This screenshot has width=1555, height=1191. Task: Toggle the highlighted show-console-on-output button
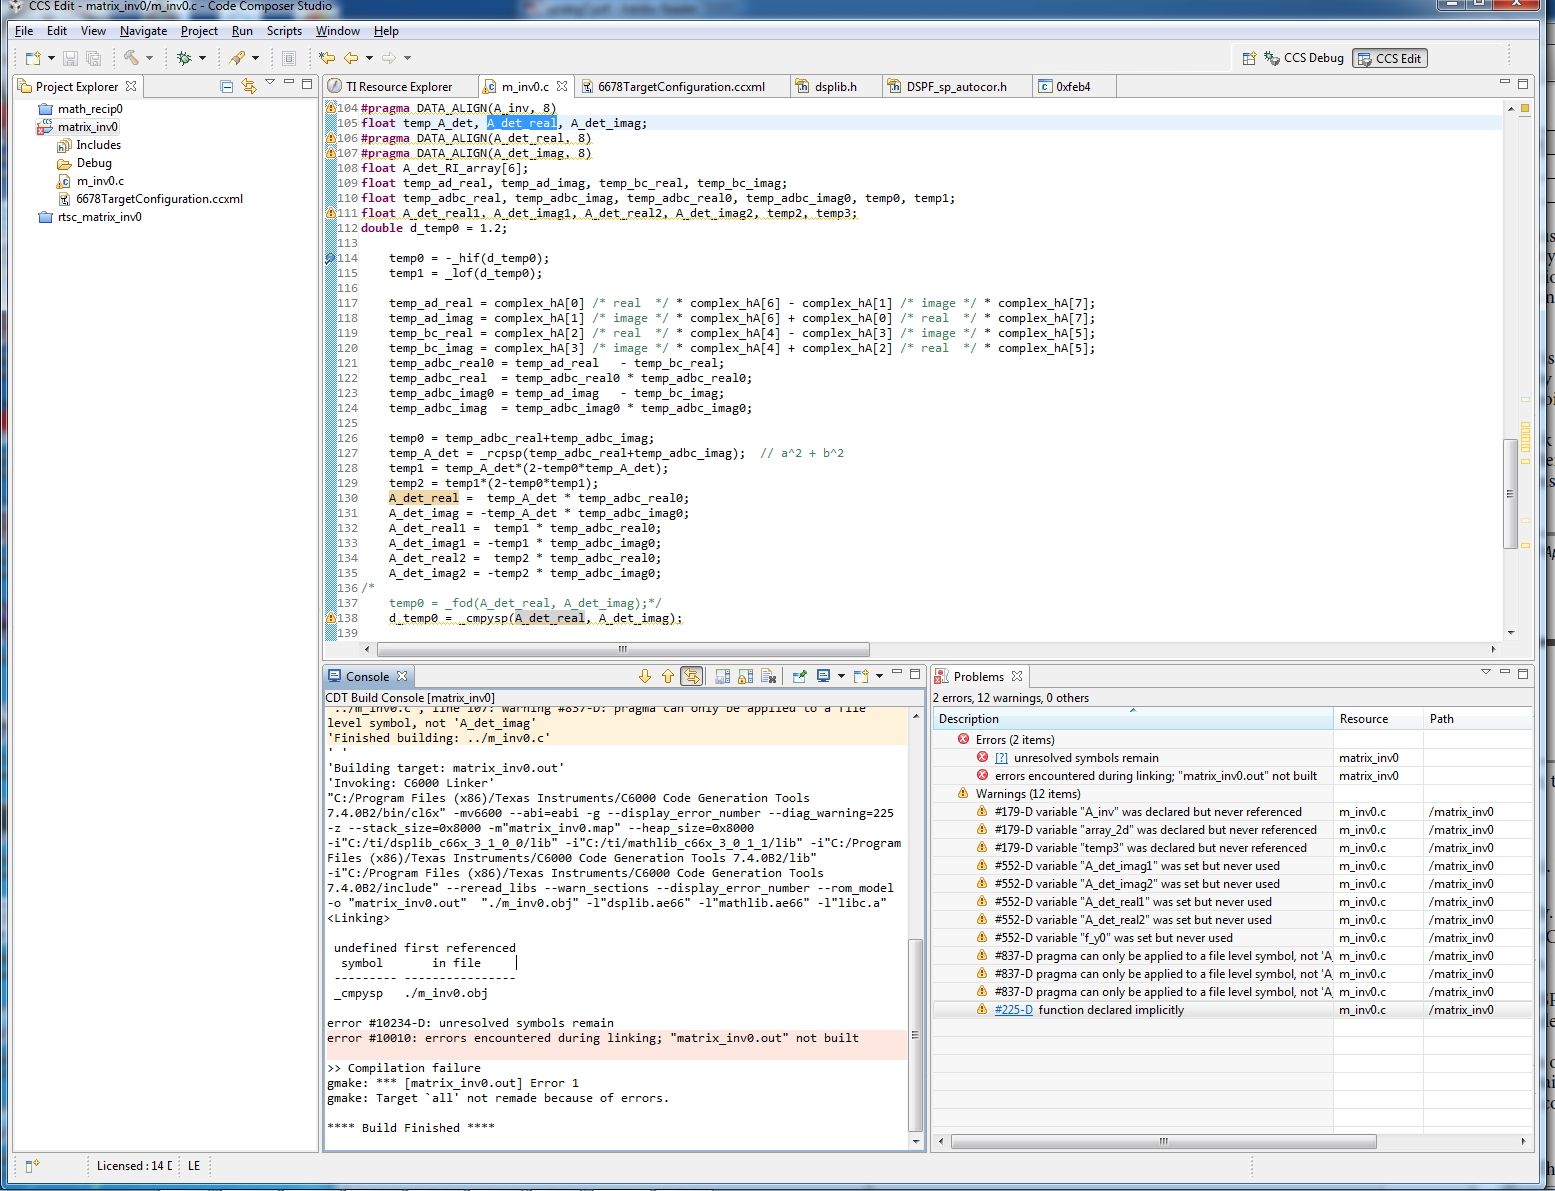(691, 677)
